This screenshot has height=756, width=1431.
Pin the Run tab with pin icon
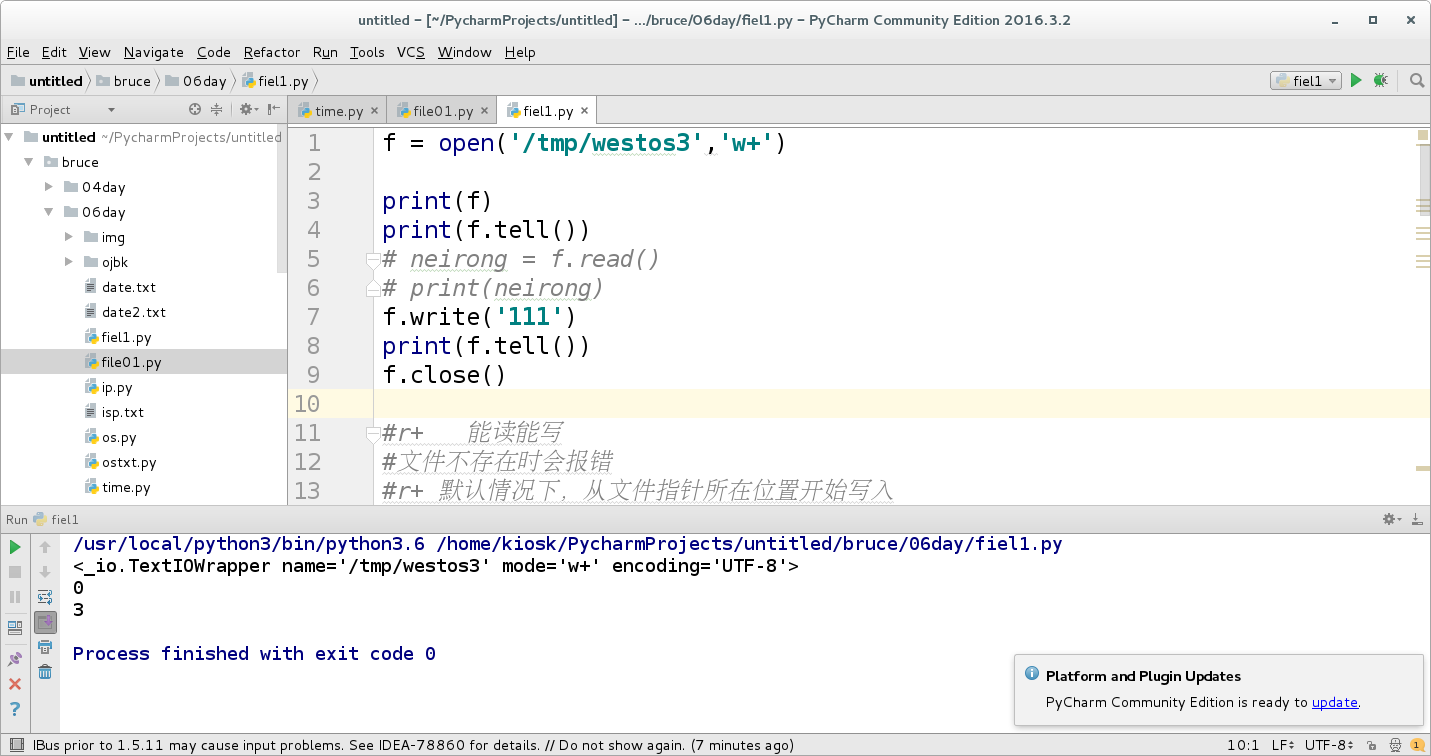pyautogui.click(x=15, y=659)
